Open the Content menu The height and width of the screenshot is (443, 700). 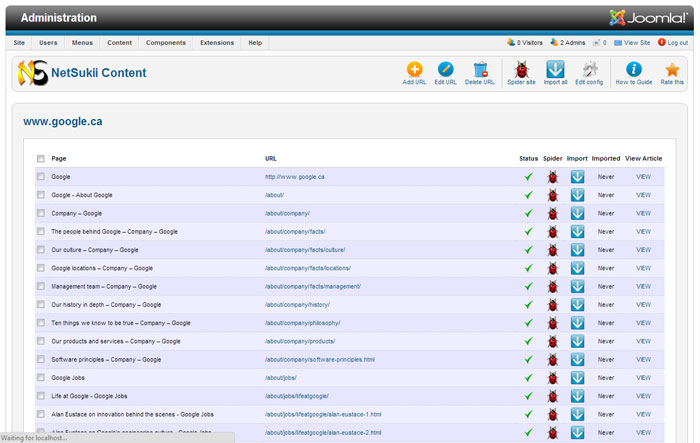[120, 43]
